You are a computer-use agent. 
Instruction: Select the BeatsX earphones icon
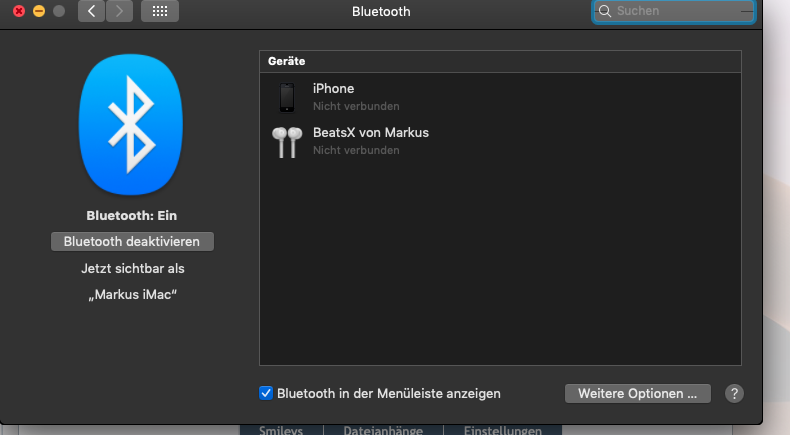click(x=287, y=142)
